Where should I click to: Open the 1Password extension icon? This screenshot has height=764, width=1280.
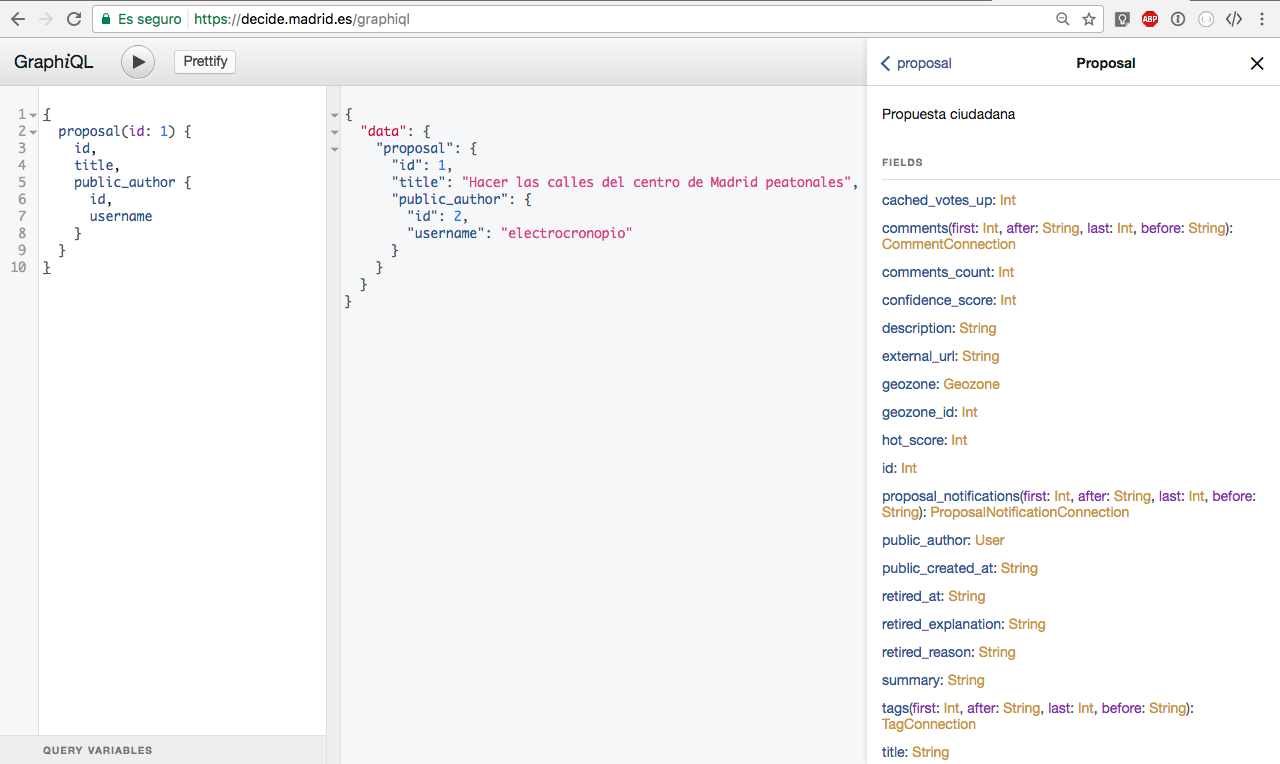pos(1178,18)
